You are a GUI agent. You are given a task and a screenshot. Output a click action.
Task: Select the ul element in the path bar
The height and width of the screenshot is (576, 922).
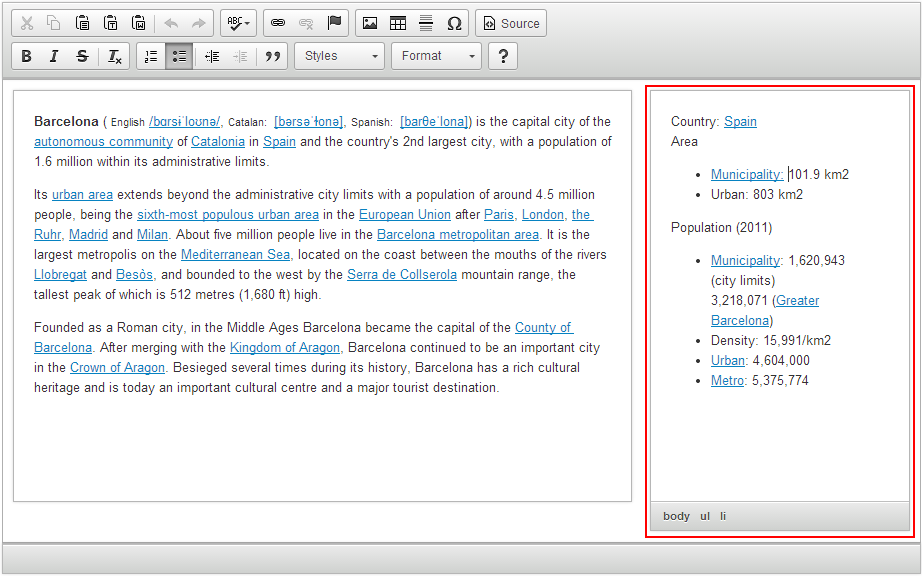[x=705, y=516]
